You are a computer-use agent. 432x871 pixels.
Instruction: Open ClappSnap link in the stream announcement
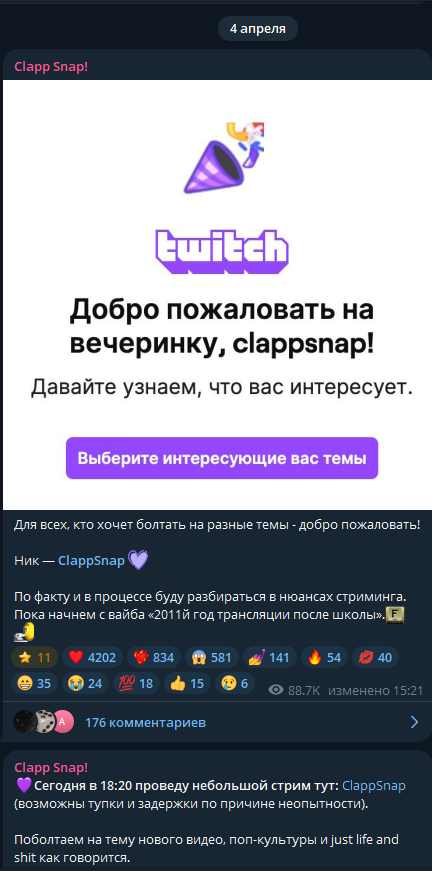point(374,786)
